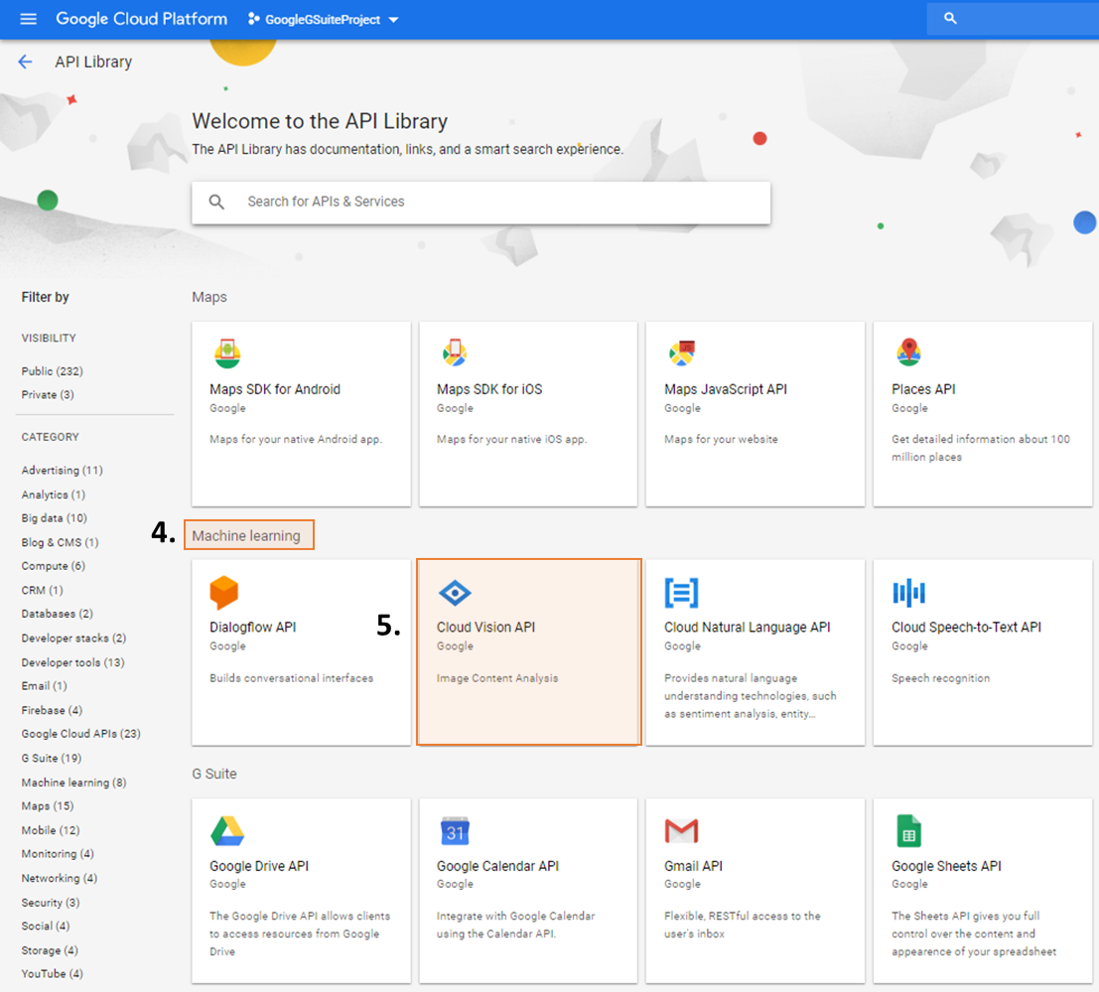
Task: Open the Cloud Speech-to-Text API title
Action: [x=967, y=627]
